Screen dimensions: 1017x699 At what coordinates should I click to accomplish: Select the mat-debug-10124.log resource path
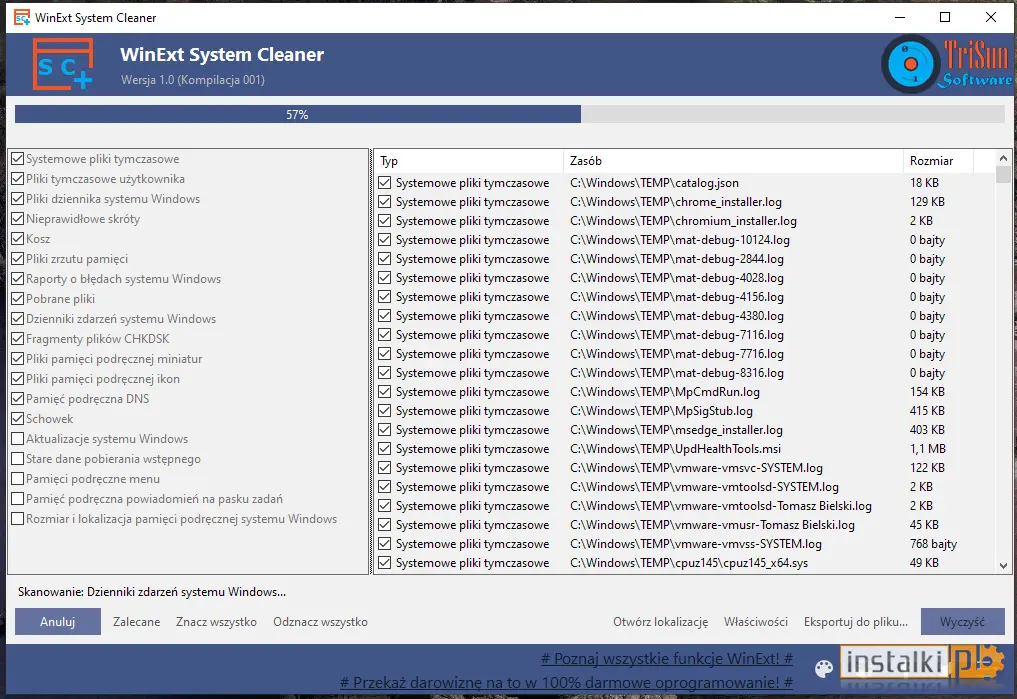click(x=680, y=240)
